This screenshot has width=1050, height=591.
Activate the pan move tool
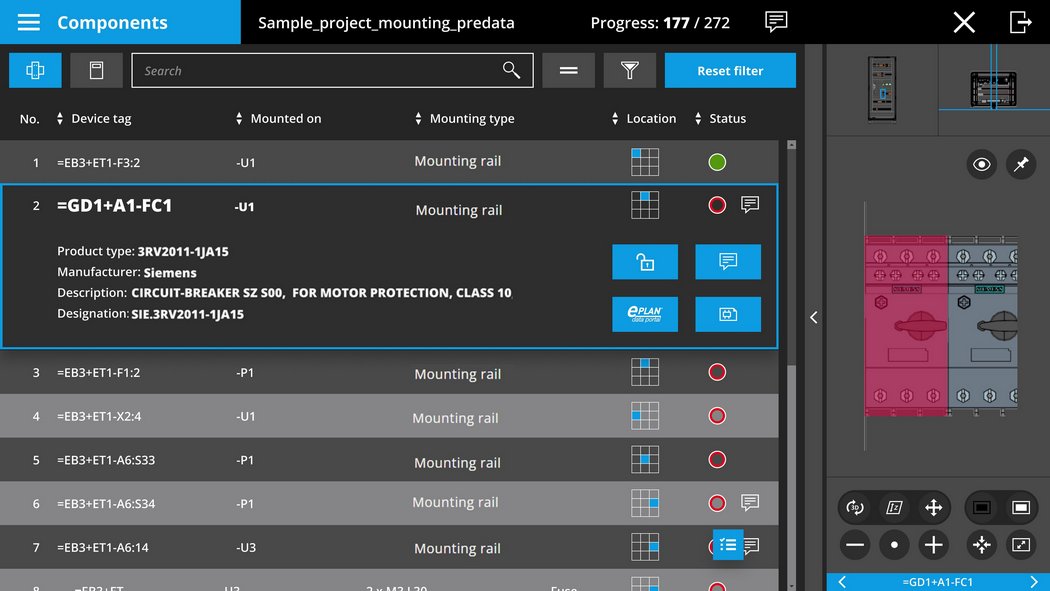point(933,507)
